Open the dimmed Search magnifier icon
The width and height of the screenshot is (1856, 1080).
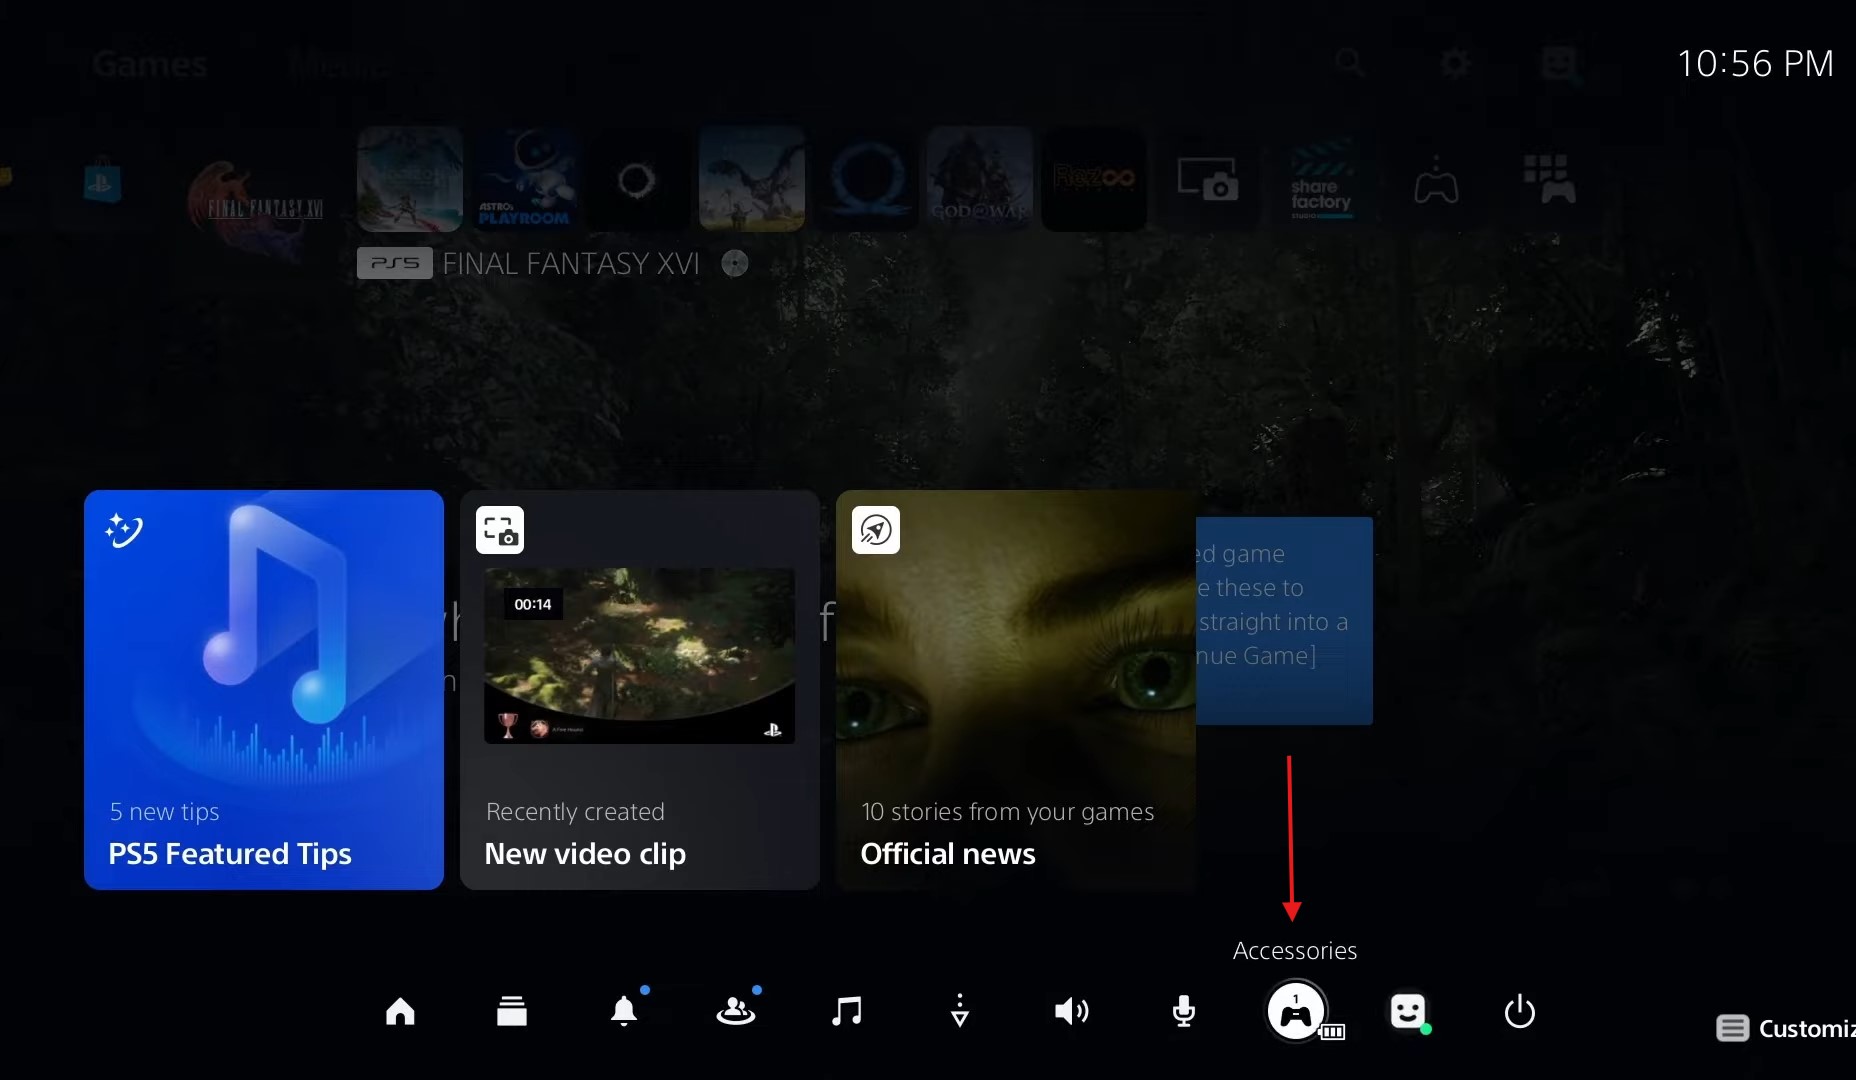1350,63
